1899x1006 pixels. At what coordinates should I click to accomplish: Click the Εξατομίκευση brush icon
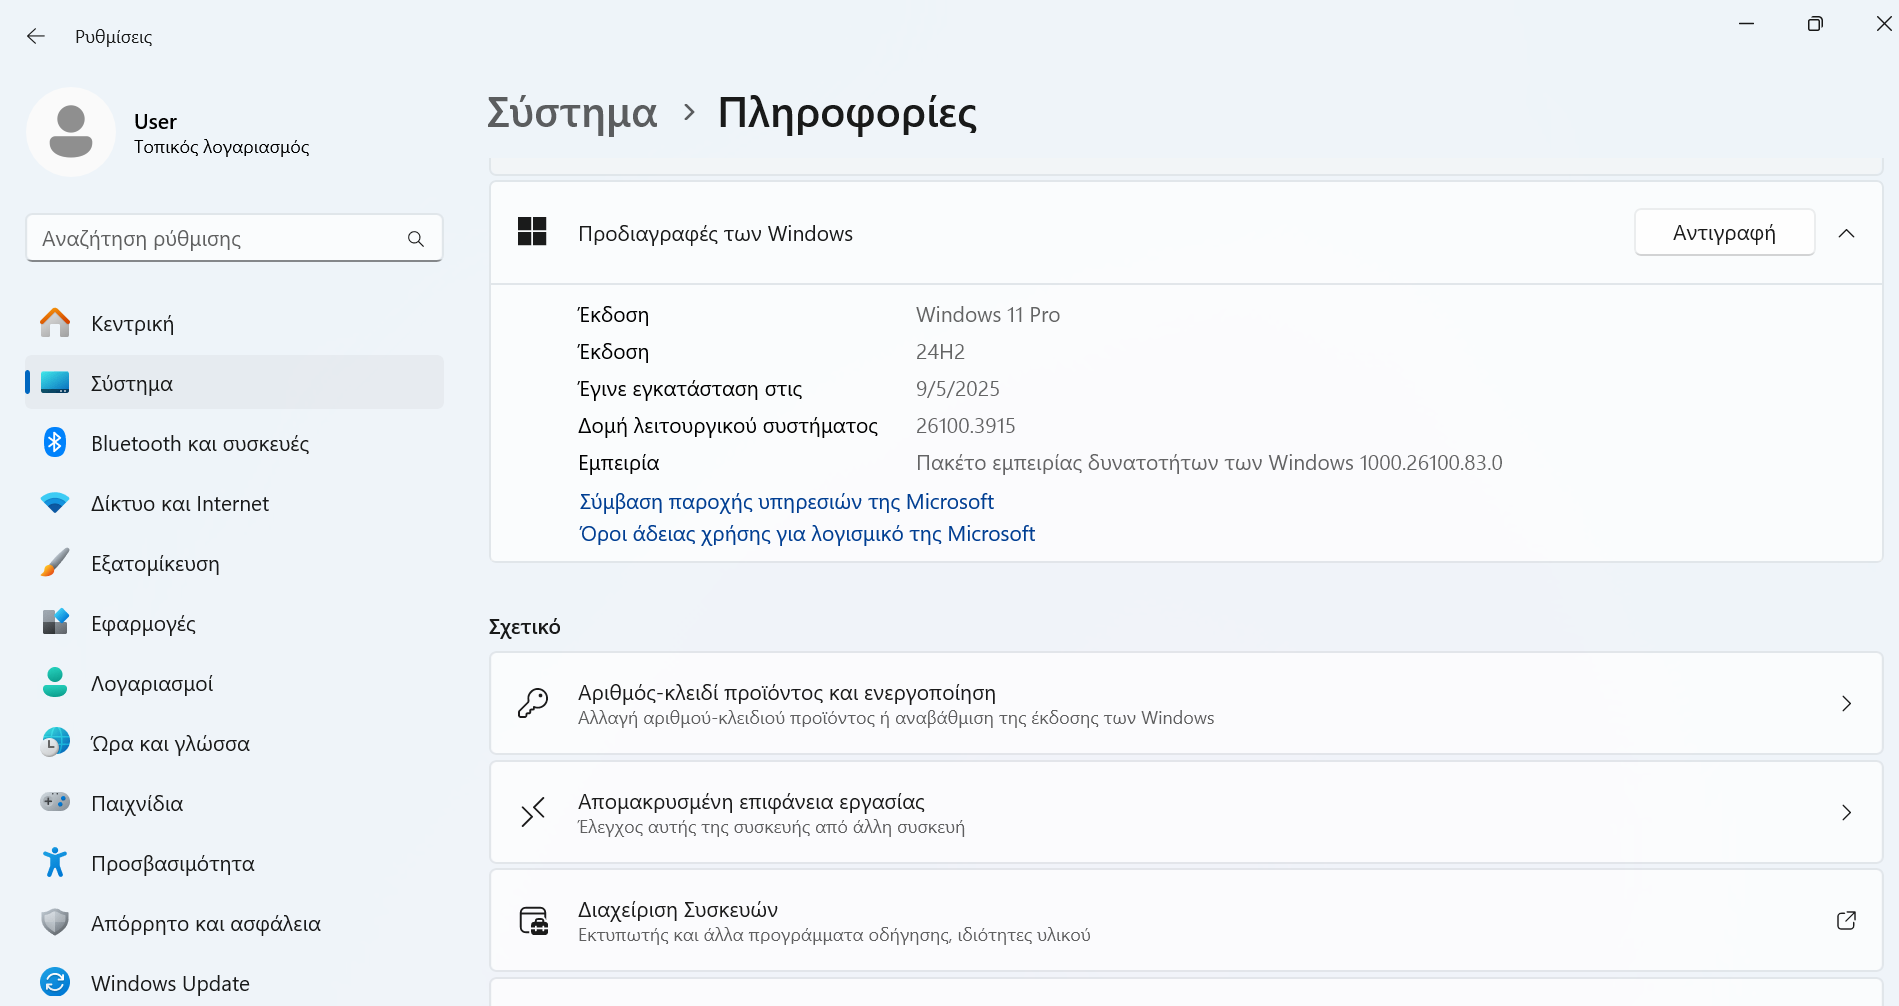coord(55,563)
